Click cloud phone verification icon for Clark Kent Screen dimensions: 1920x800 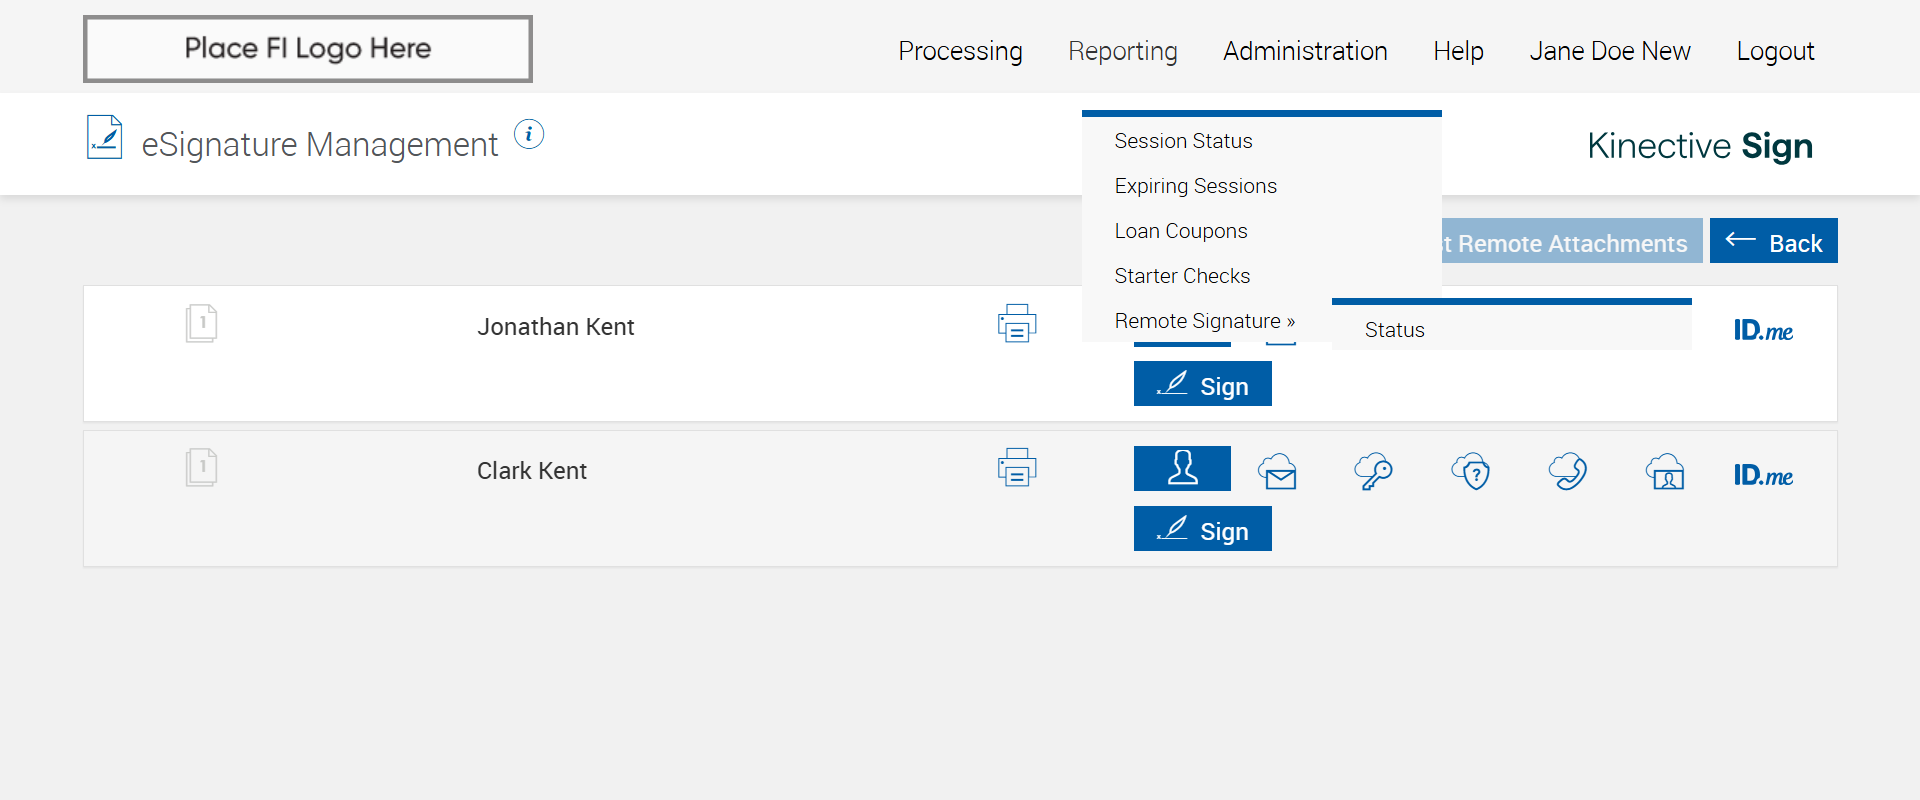[x=1567, y=471]
